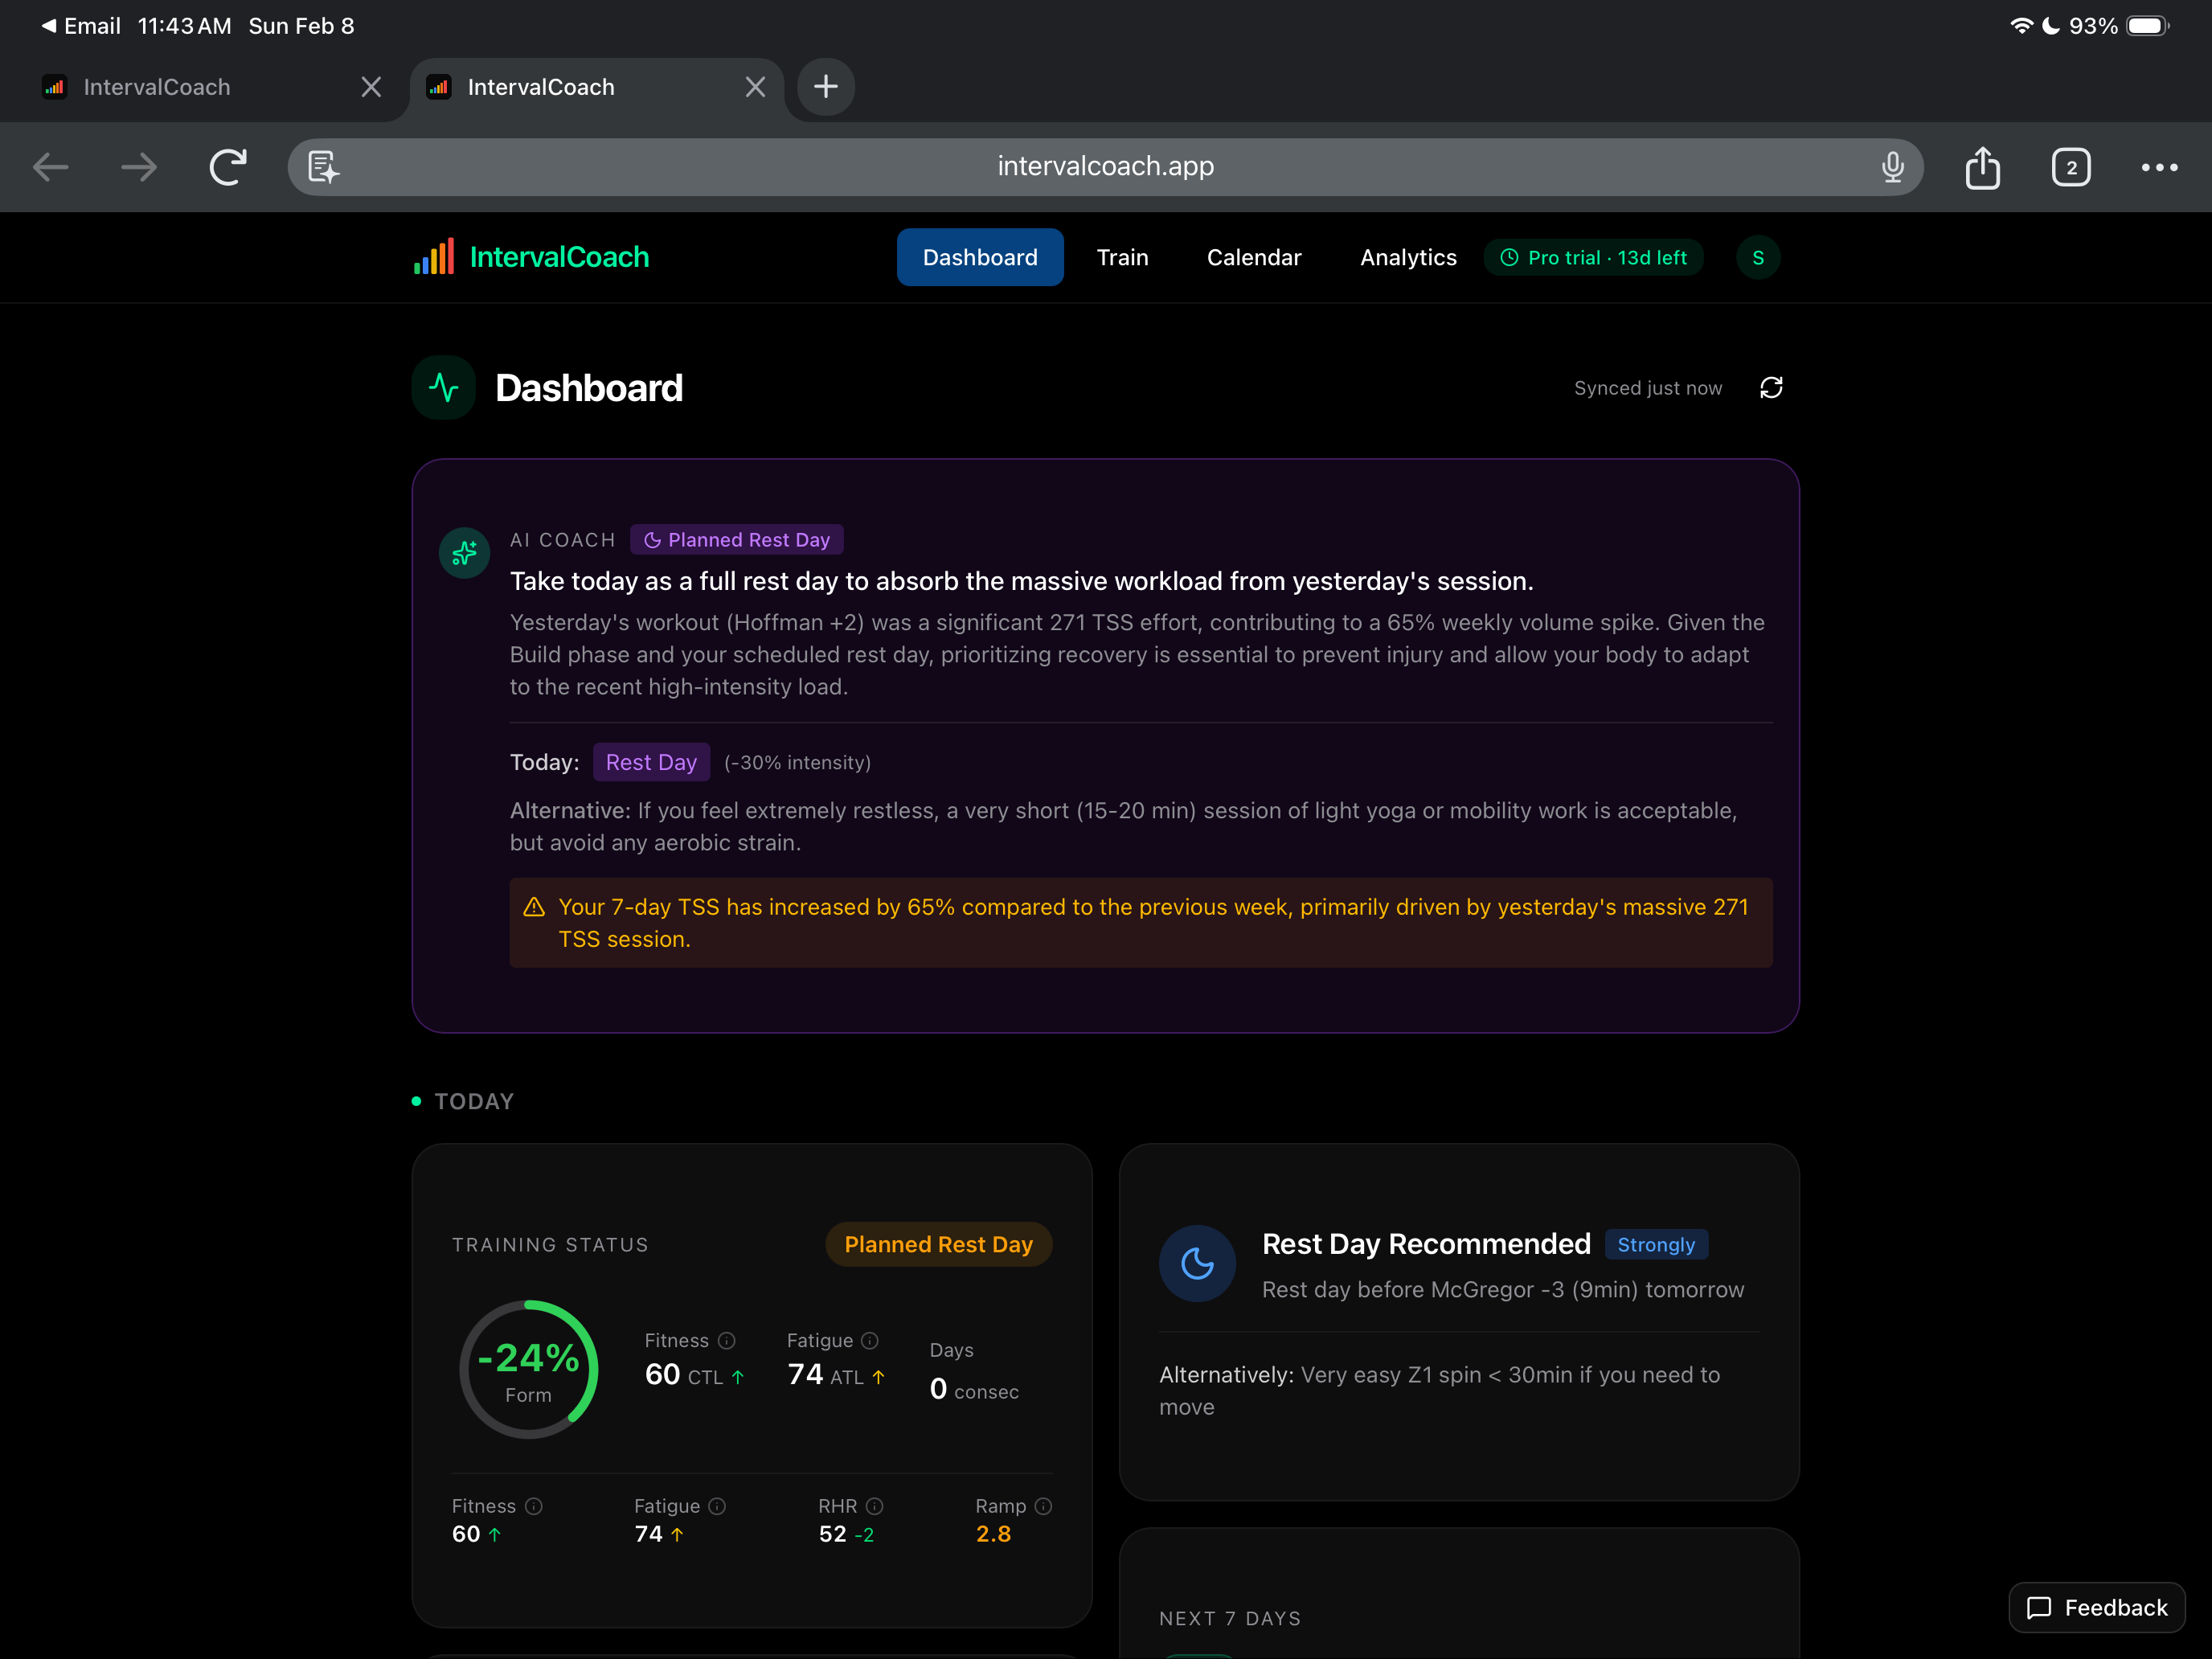
Task: Open the browser three-dots more menu
Action: pyautogui.click(x=2159, y=167)
